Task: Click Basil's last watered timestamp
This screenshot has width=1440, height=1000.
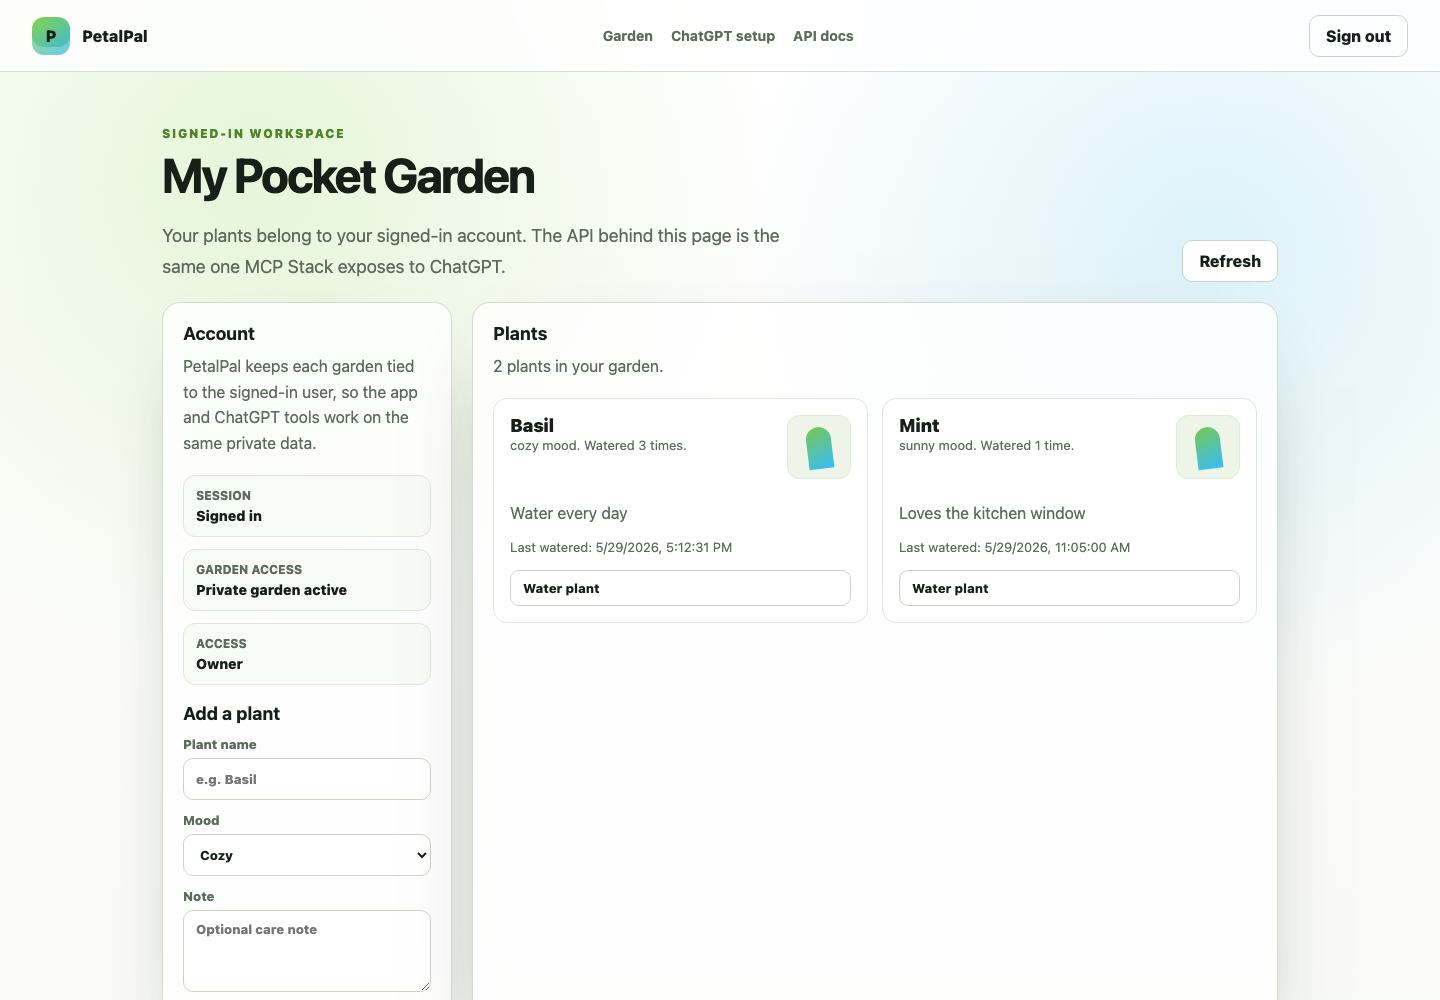Action: [621, 547]
